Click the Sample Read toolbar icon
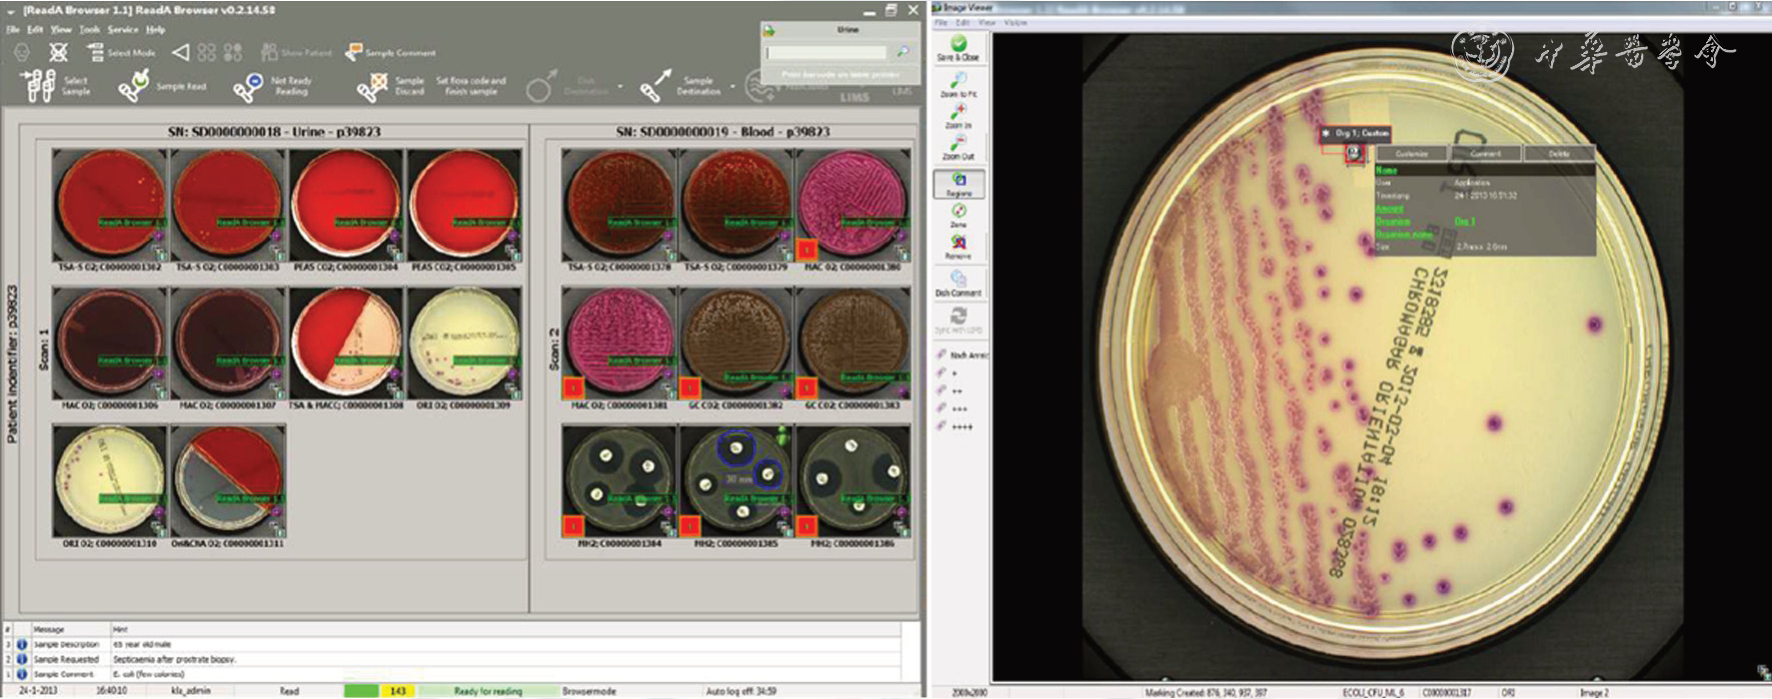This screenshot has width=1772, height=699. click(x=135, y=86)
